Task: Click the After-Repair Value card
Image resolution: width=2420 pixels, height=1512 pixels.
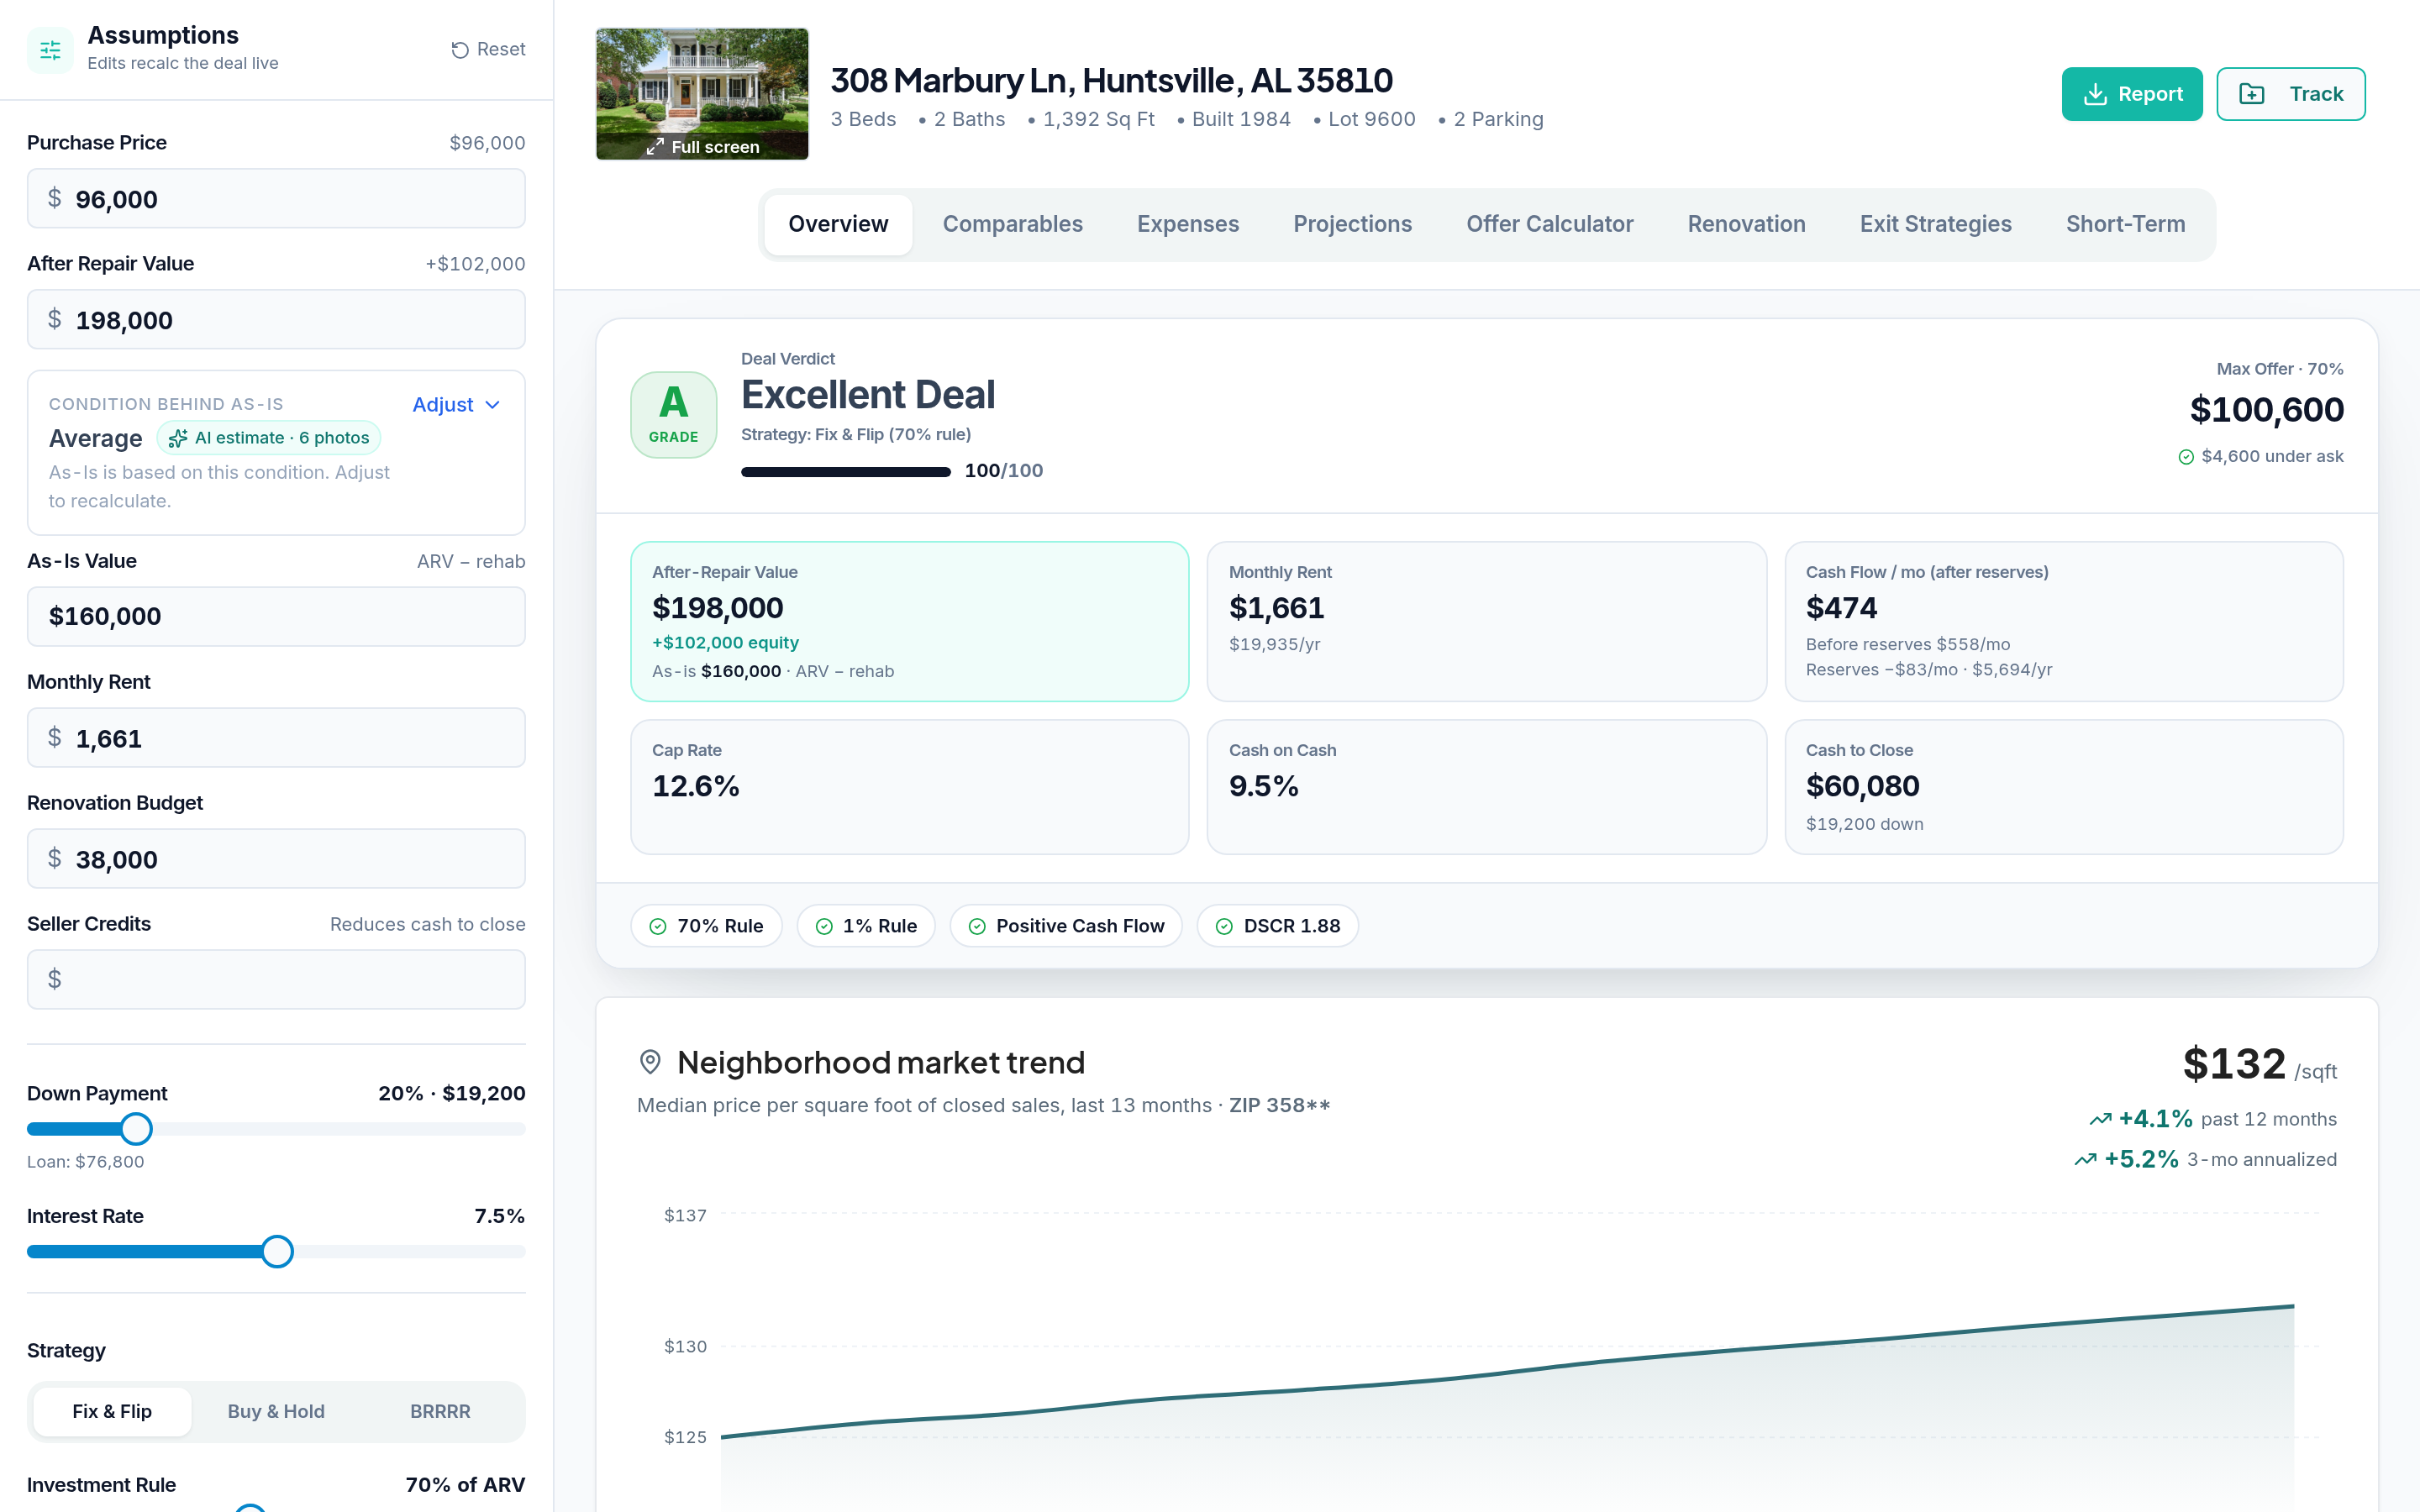Action: tap(909, 622)
